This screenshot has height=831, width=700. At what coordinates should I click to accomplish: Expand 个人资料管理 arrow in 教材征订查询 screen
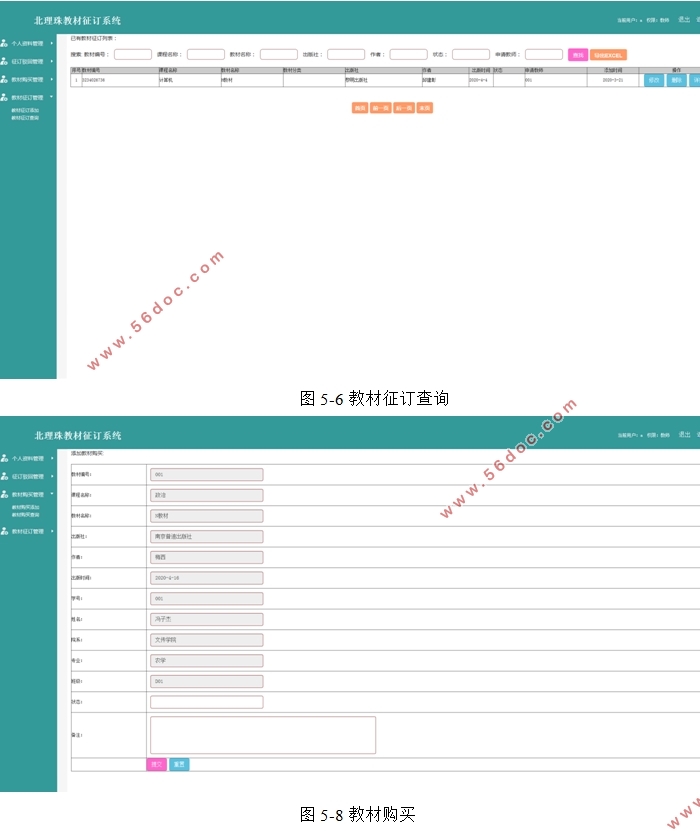tap(51, 43)
